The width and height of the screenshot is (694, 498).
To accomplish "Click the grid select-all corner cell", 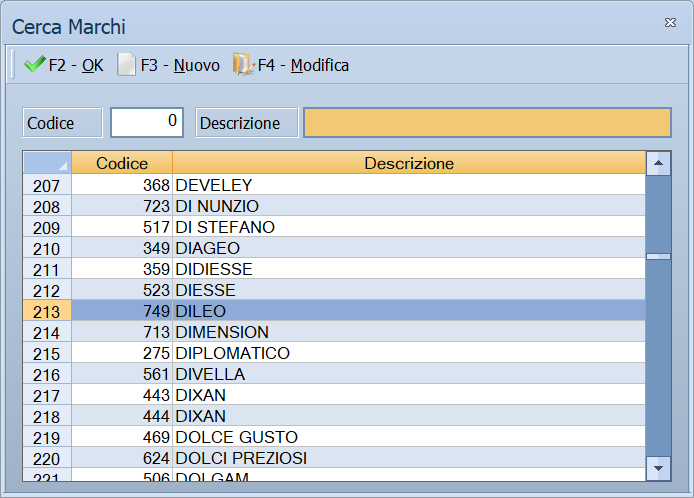I will coord(47,163).
